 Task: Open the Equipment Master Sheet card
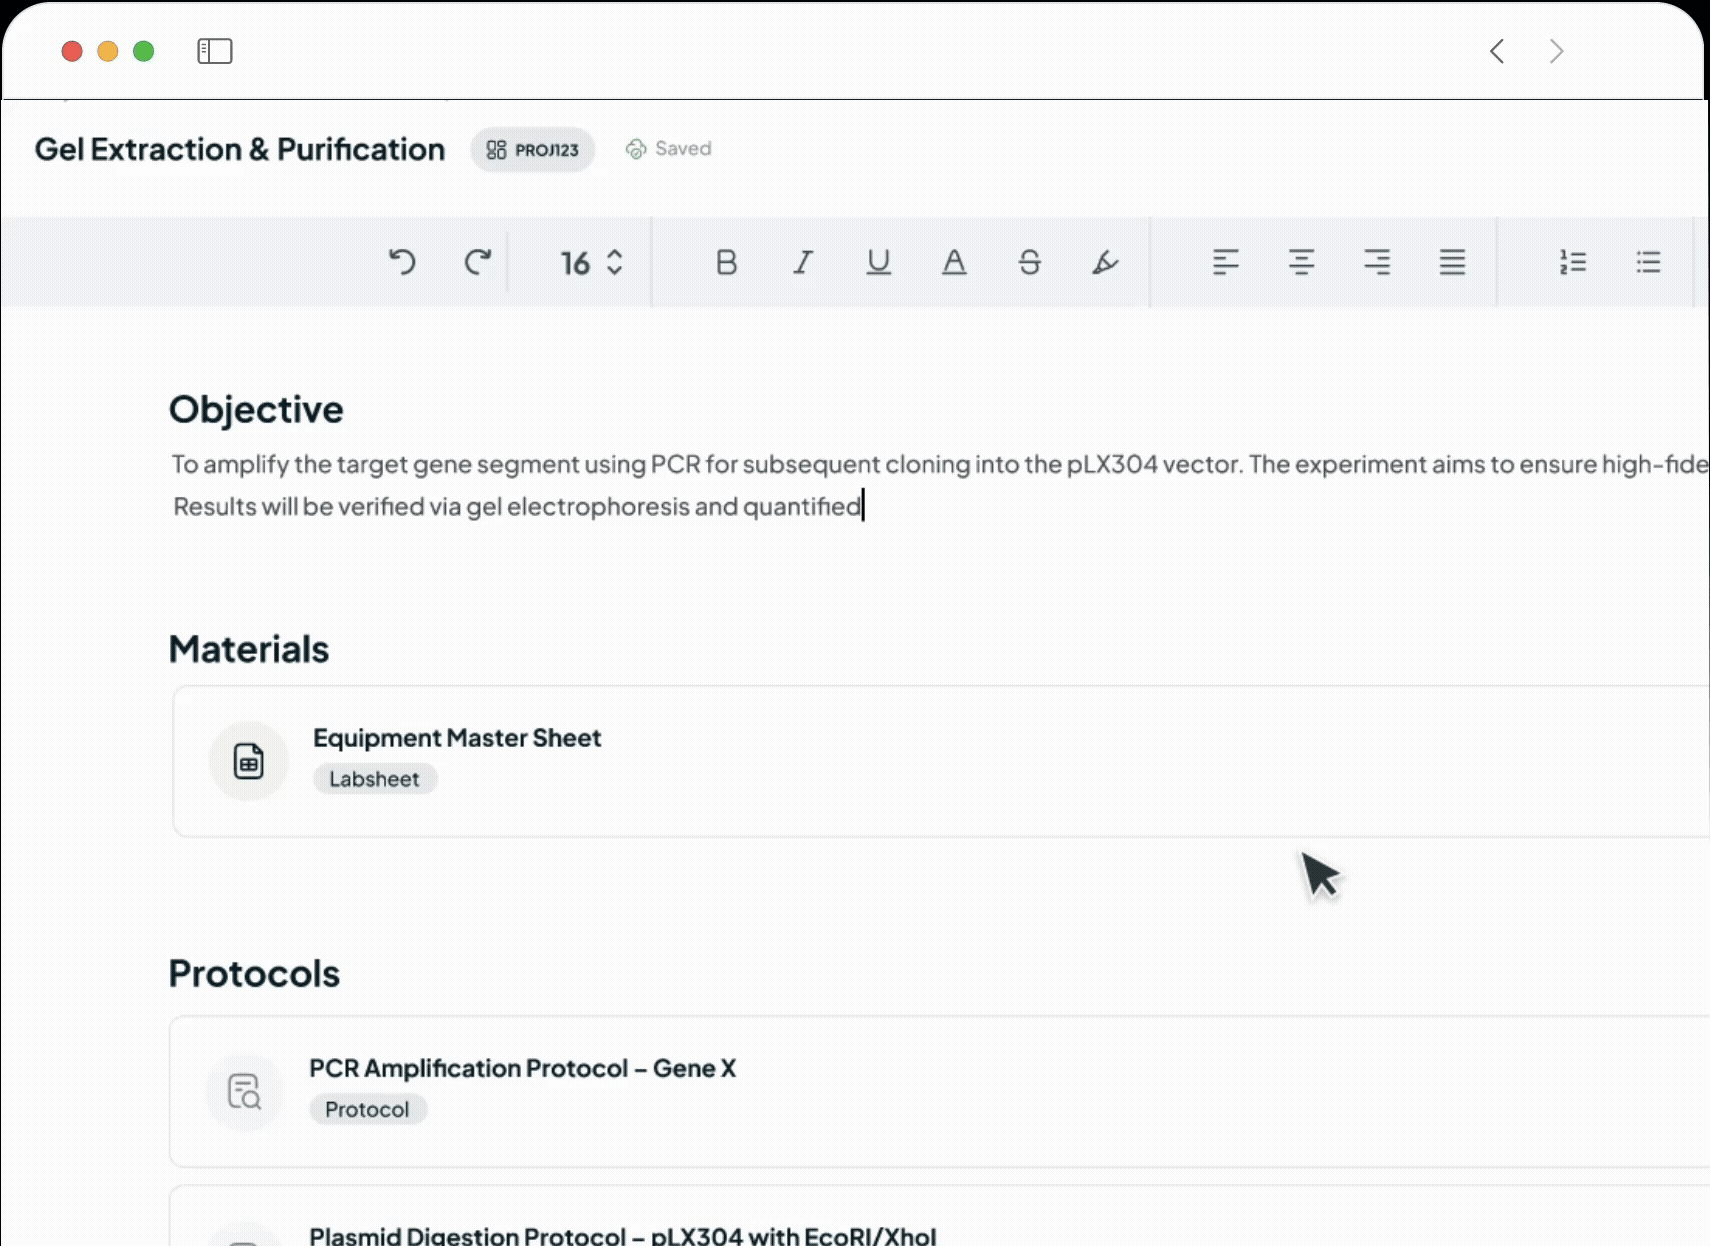click(x=457, y=738)
